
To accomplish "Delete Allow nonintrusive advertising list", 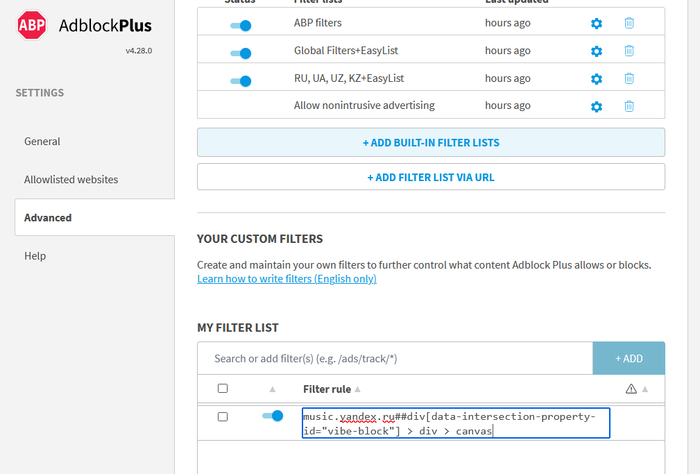I will point(629,106).
